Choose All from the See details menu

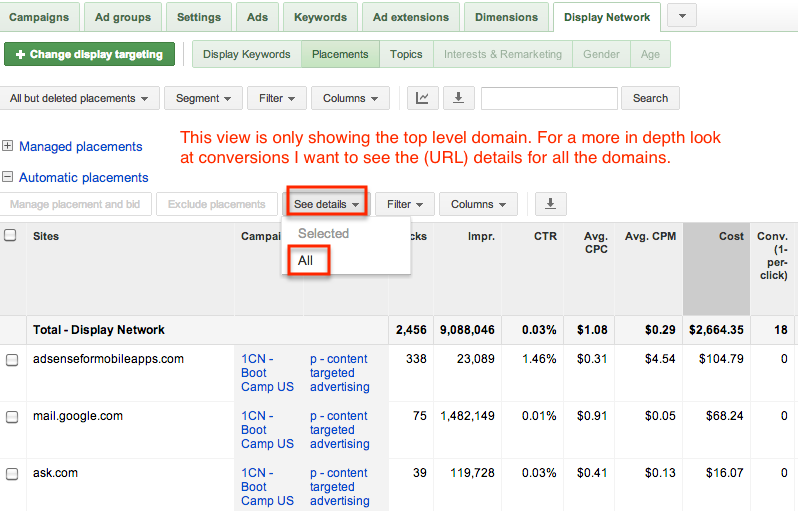[305, 261]
